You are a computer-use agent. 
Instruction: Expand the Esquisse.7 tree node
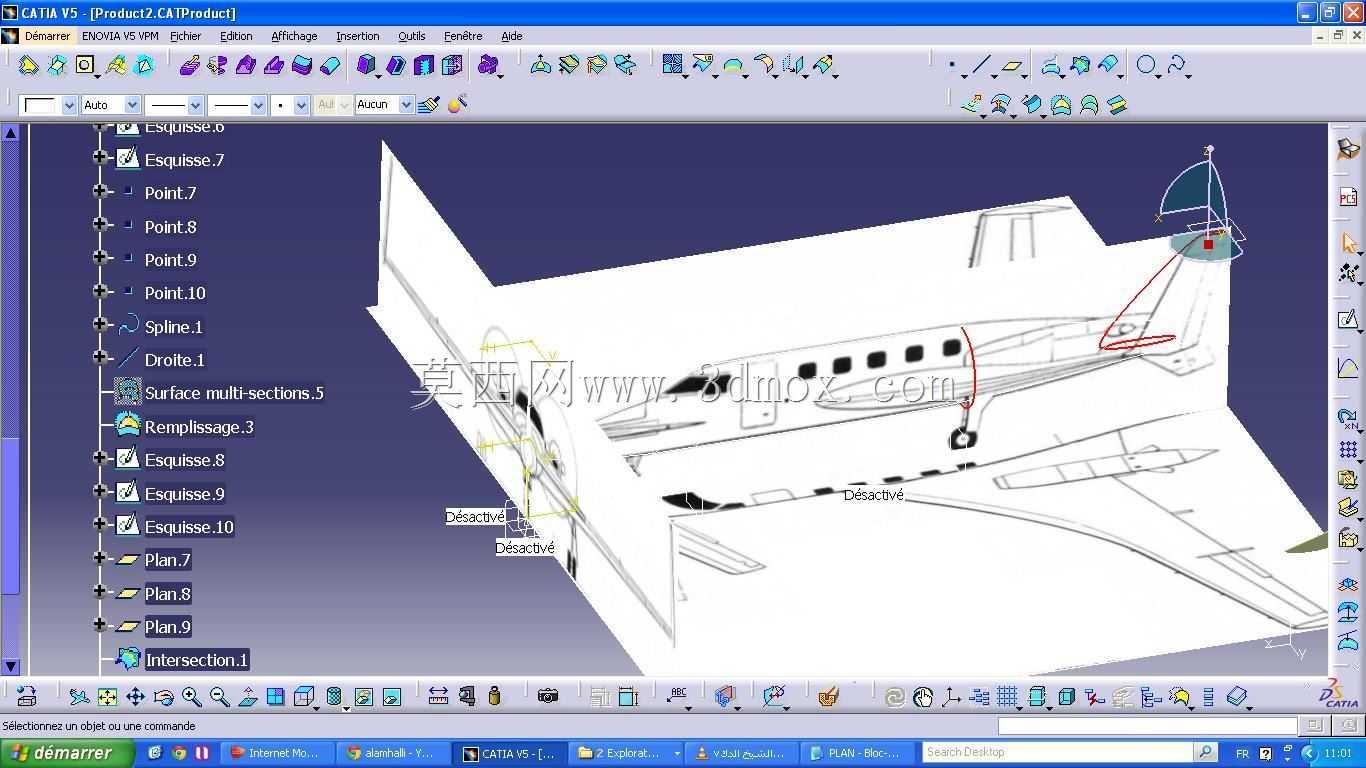pyautogui.click(x=100, y=157)
